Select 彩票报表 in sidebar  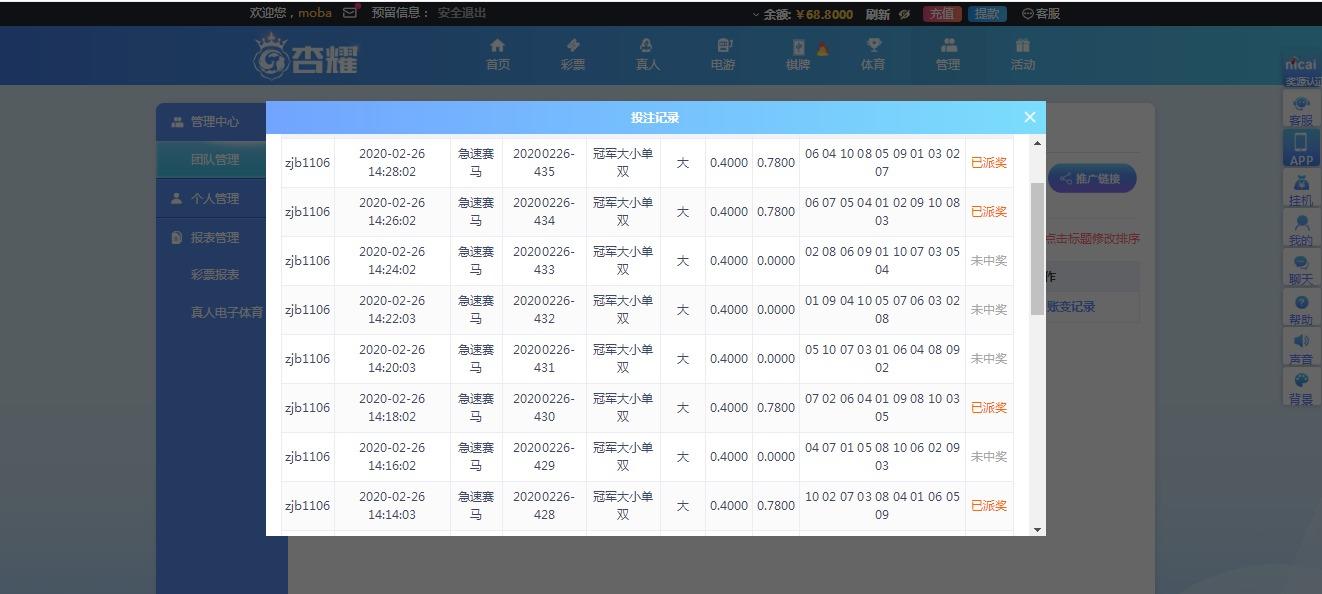tap(215, 275)
